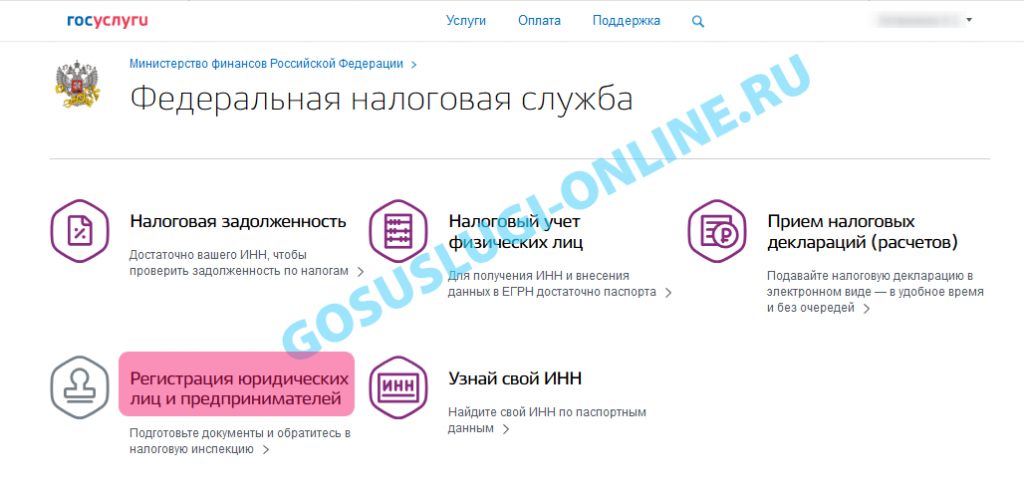
Task: Open Регистрация юридических лиц и предпринимателей
Action: click(239, 388)
